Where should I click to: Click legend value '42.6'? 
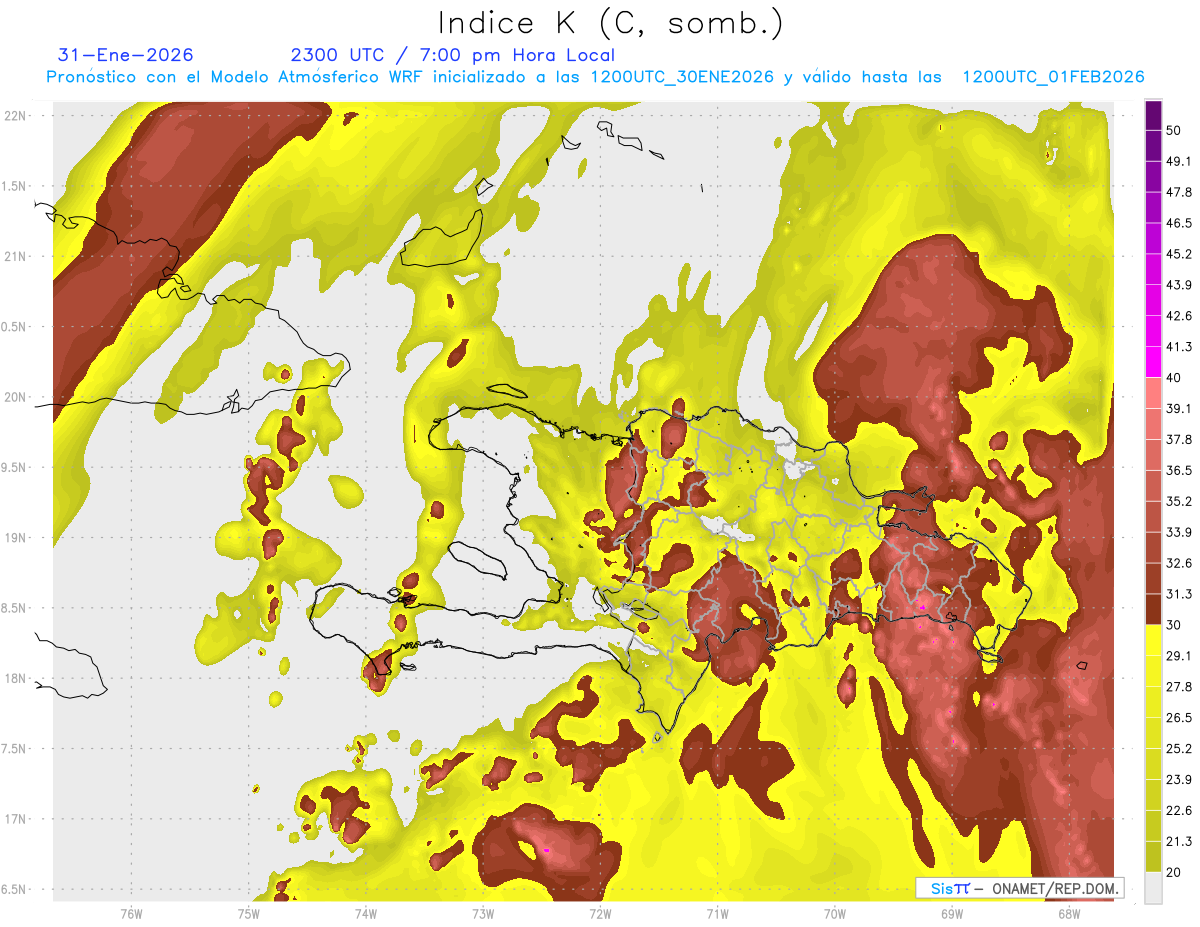(1178, 316)
